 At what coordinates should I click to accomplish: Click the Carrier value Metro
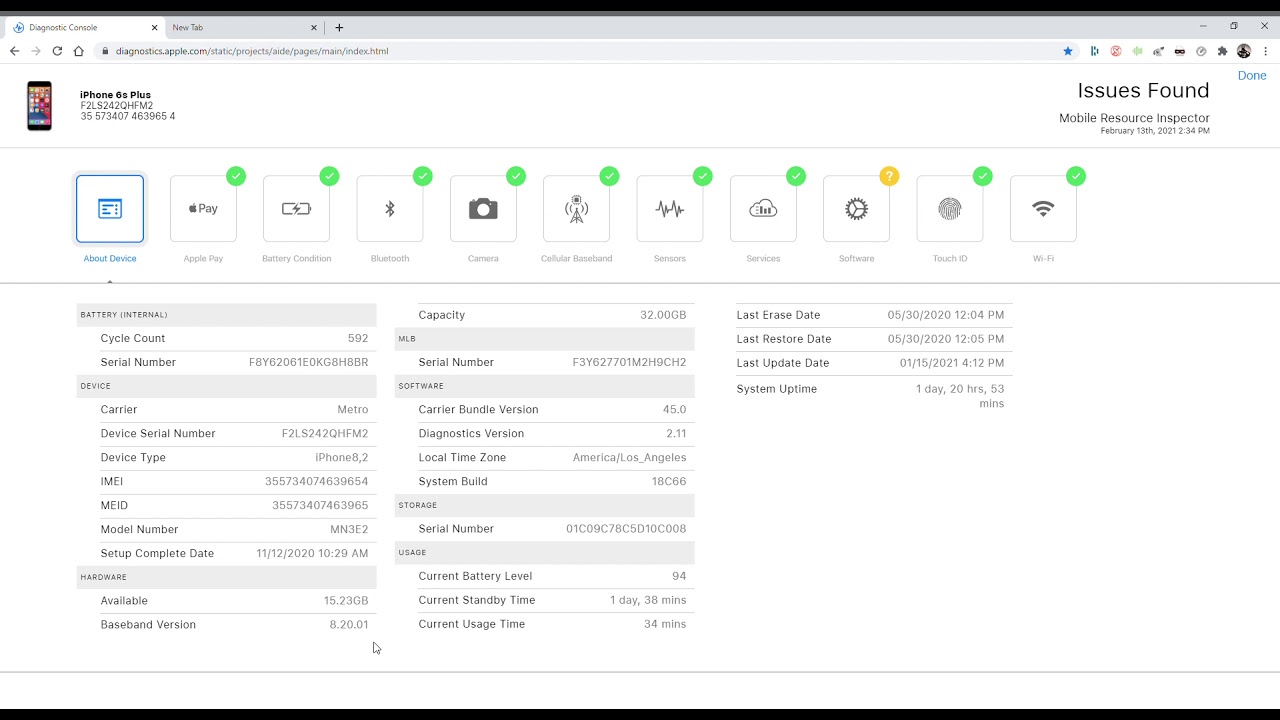coord(353,409)
